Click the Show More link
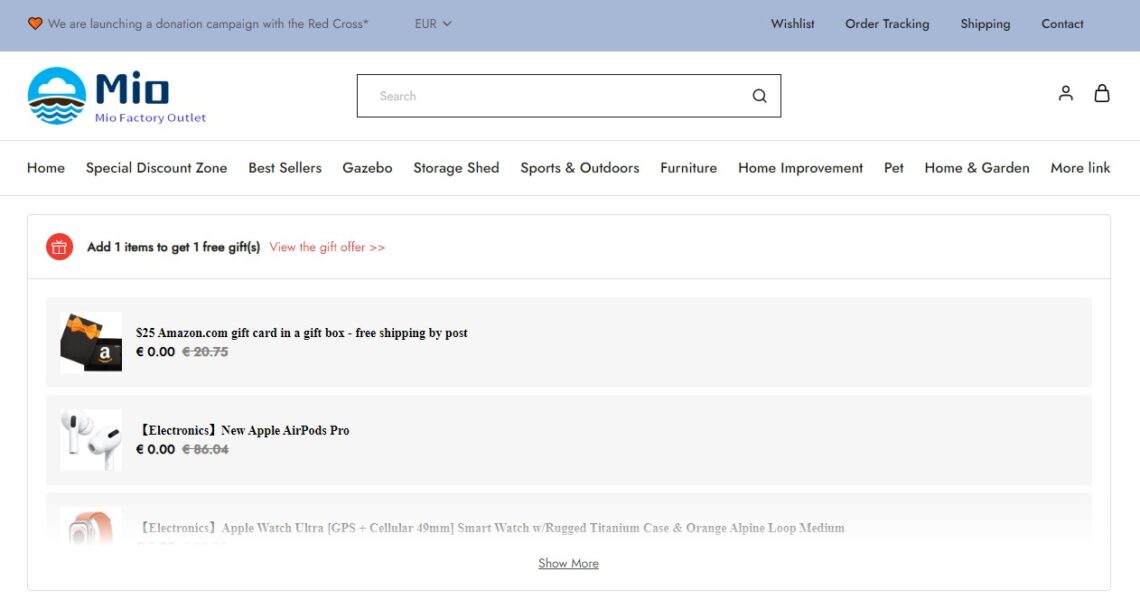Viewport: 1140px width, 600px height. [x=568, y=563]
